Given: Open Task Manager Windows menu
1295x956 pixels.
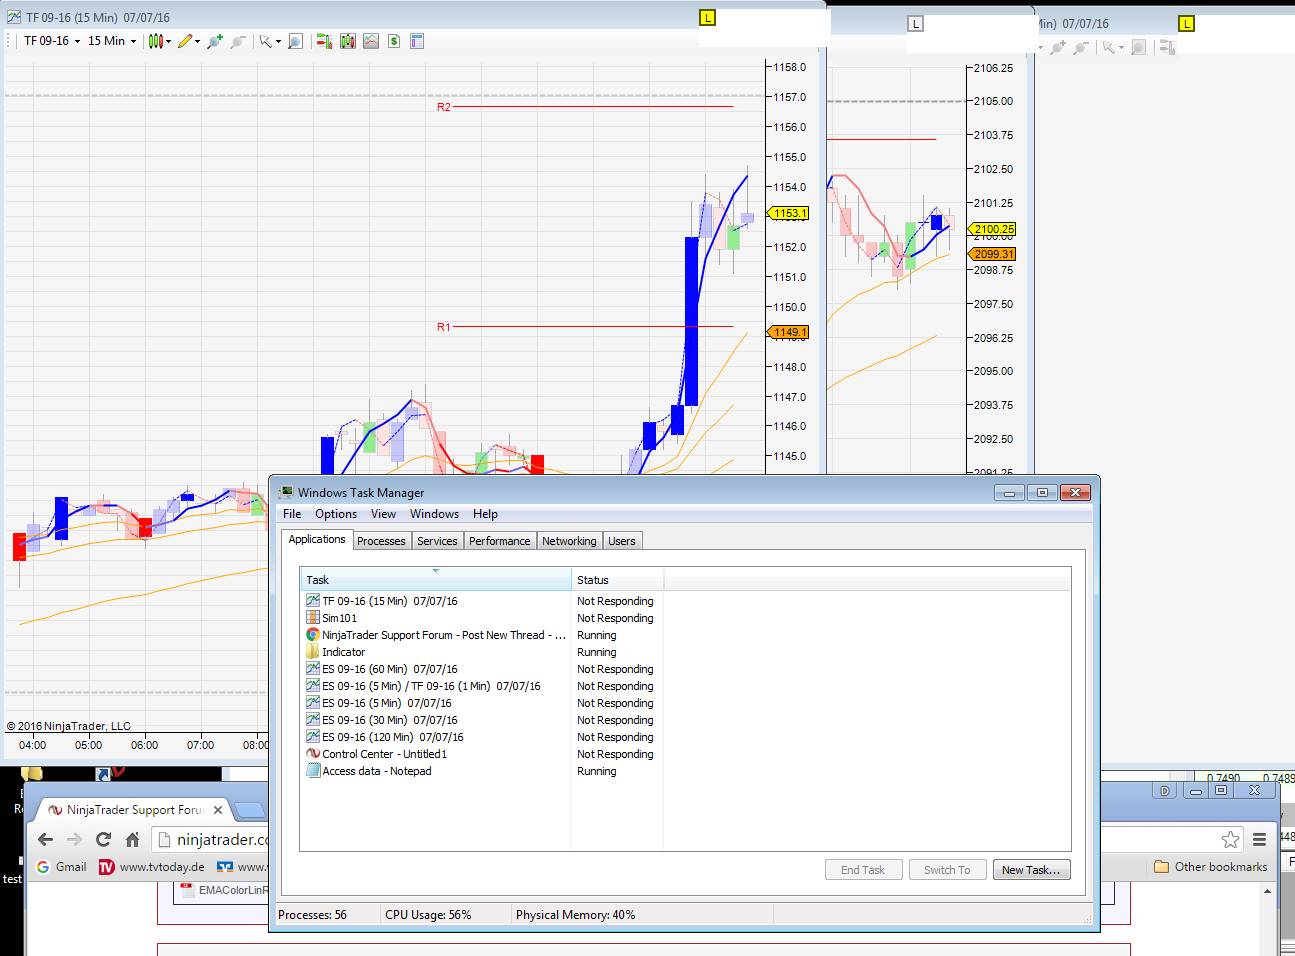Looking at the screenshot, I should 434,514.
